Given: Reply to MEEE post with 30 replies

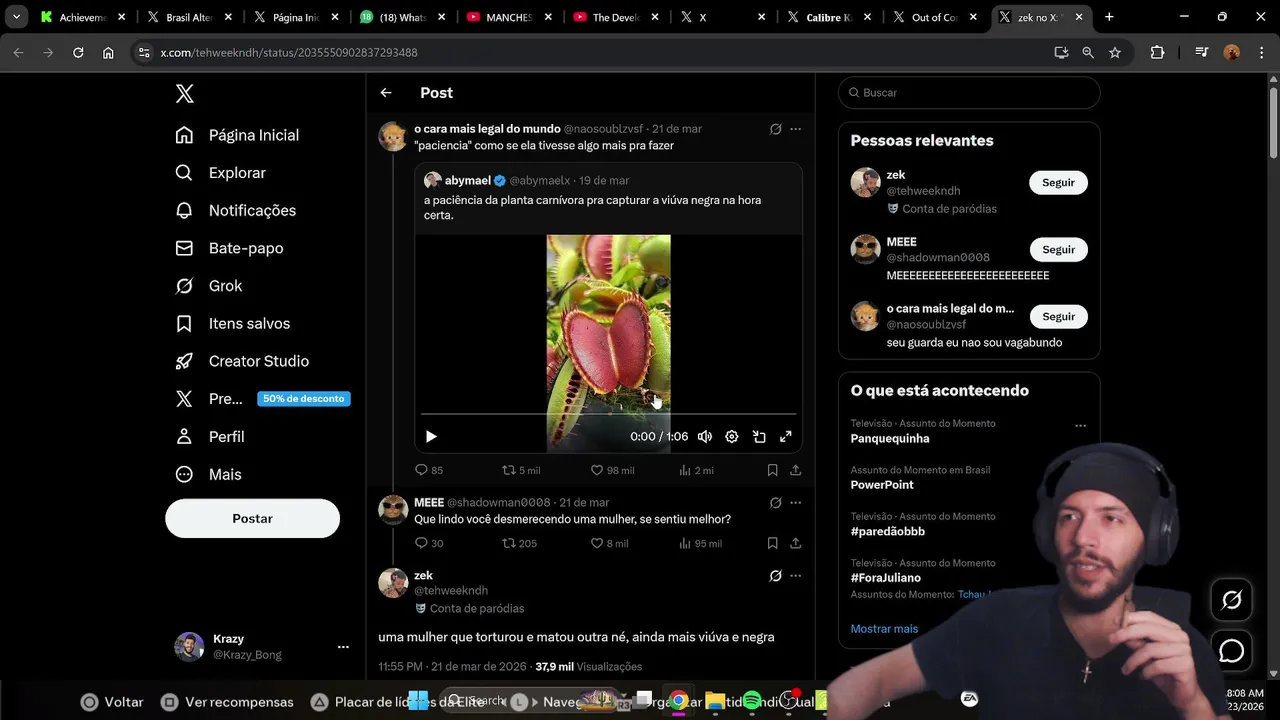Looking at the screenshot, I should [x=429, y=544].
